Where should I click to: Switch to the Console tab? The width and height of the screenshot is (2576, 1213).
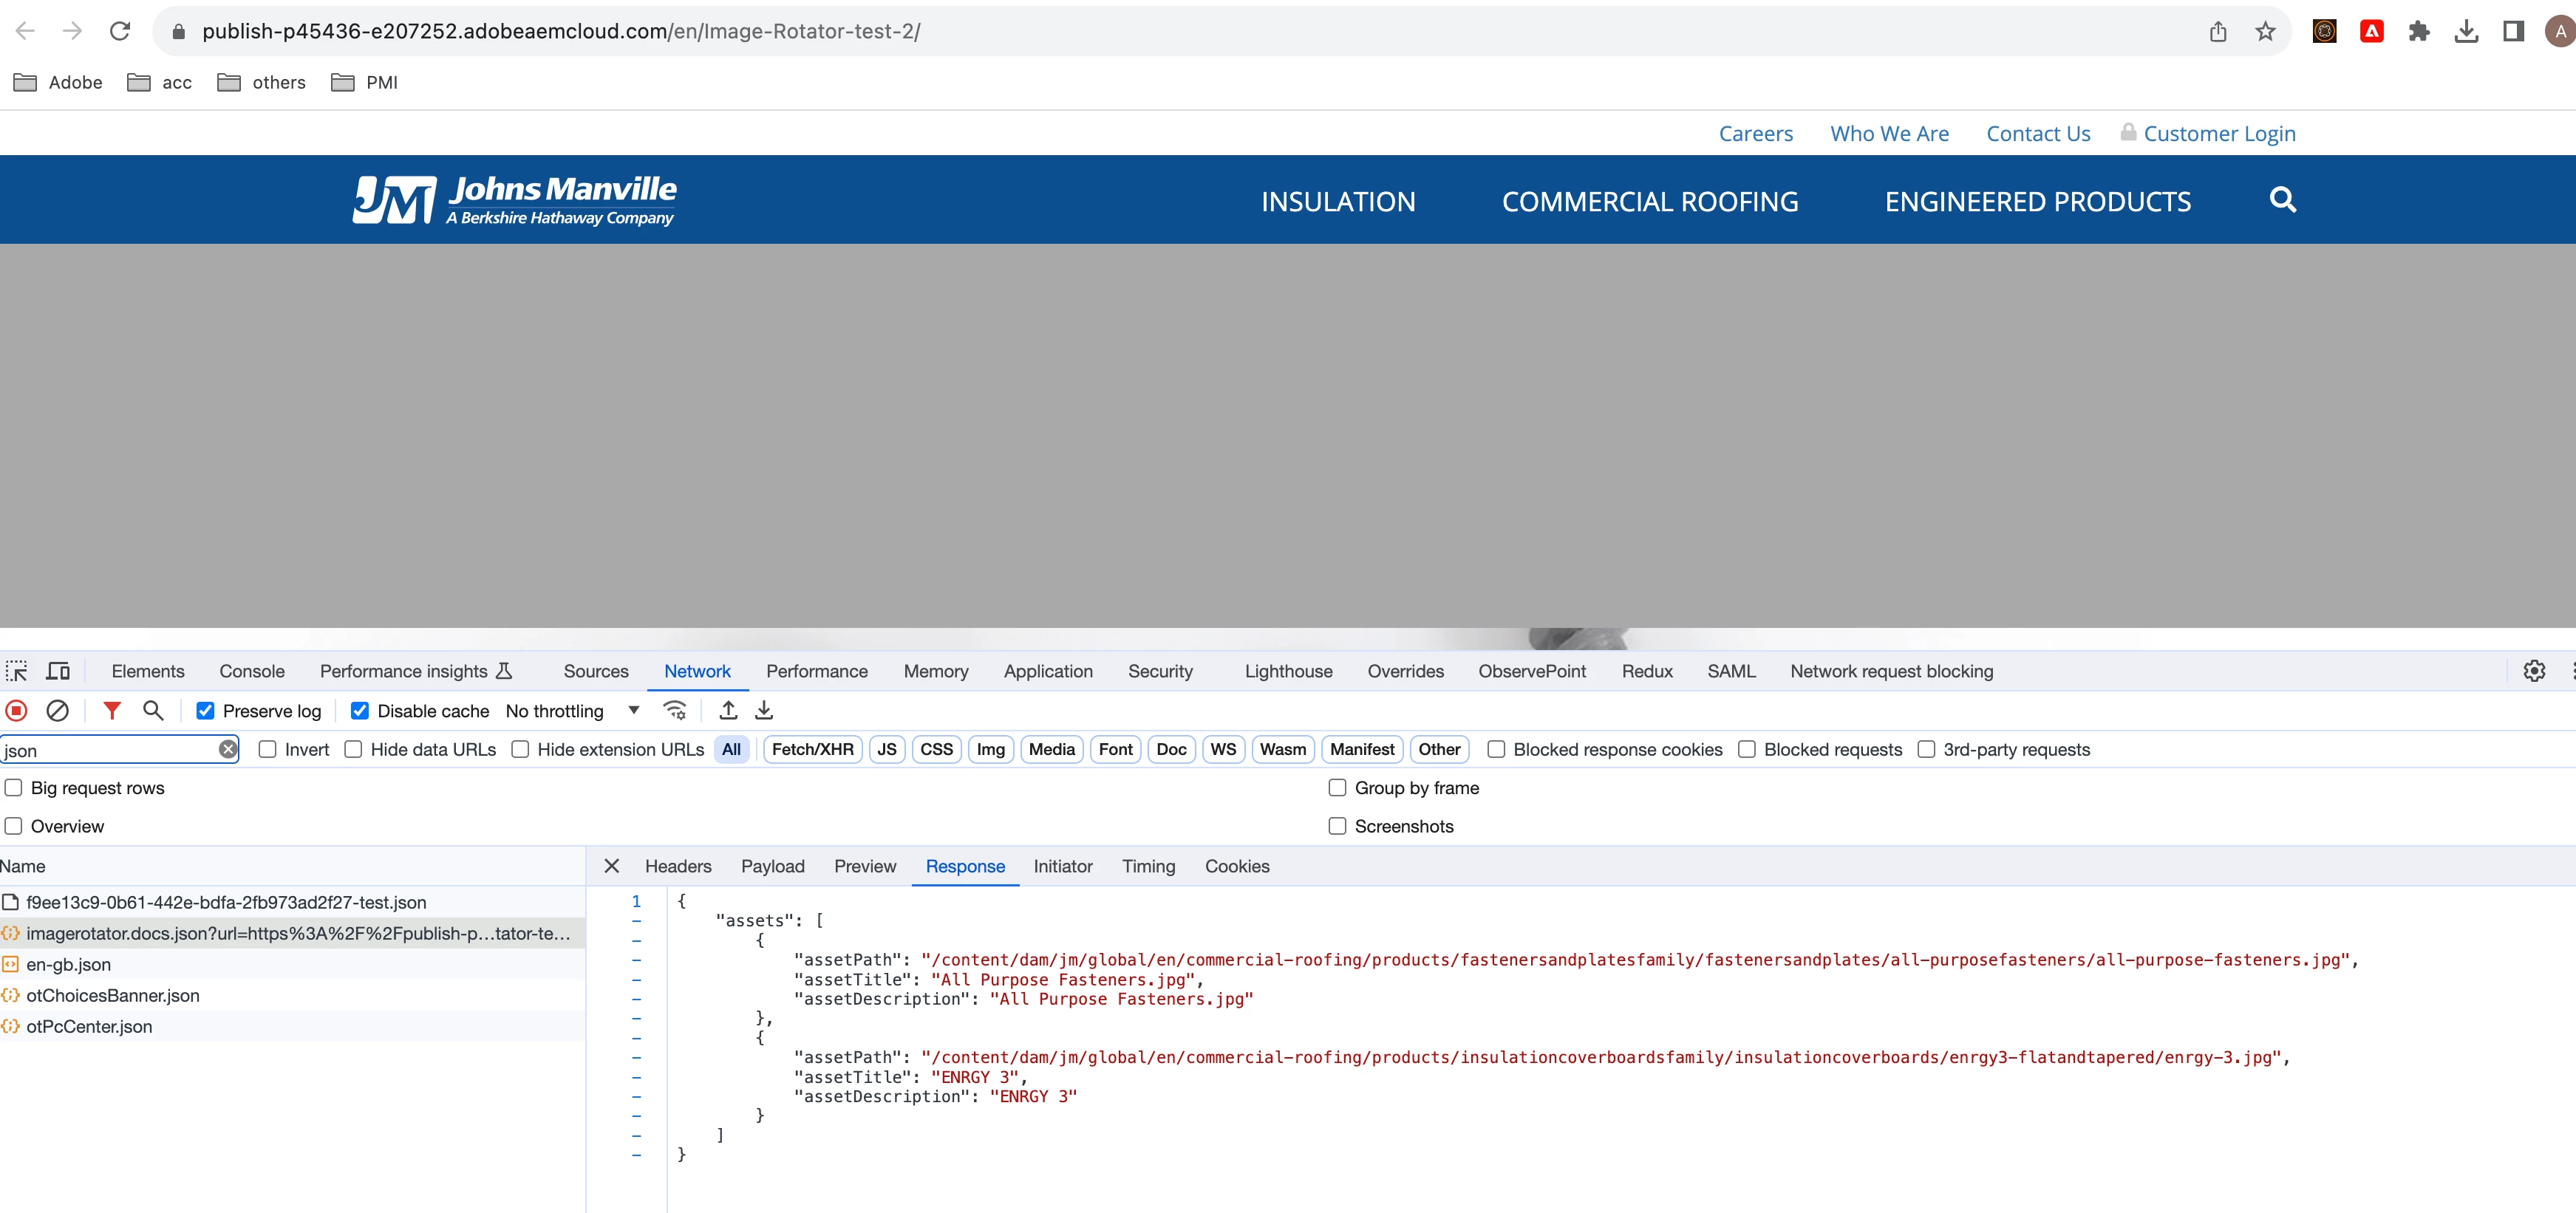tap(252, 671)
